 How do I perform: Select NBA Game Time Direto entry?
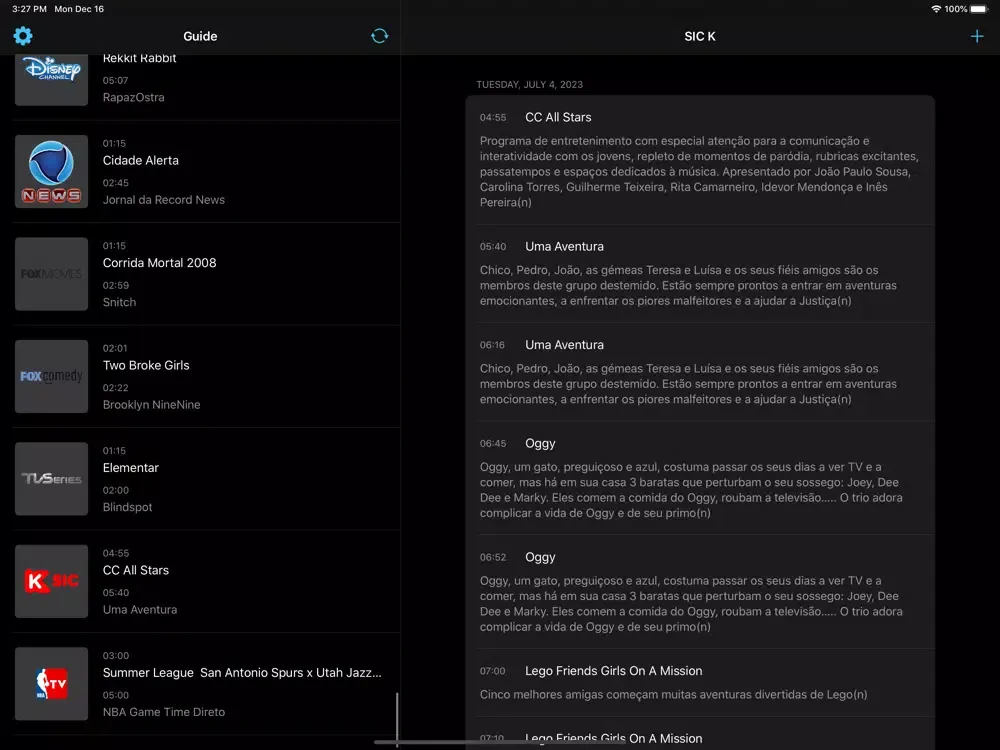[x=163, y=712]
